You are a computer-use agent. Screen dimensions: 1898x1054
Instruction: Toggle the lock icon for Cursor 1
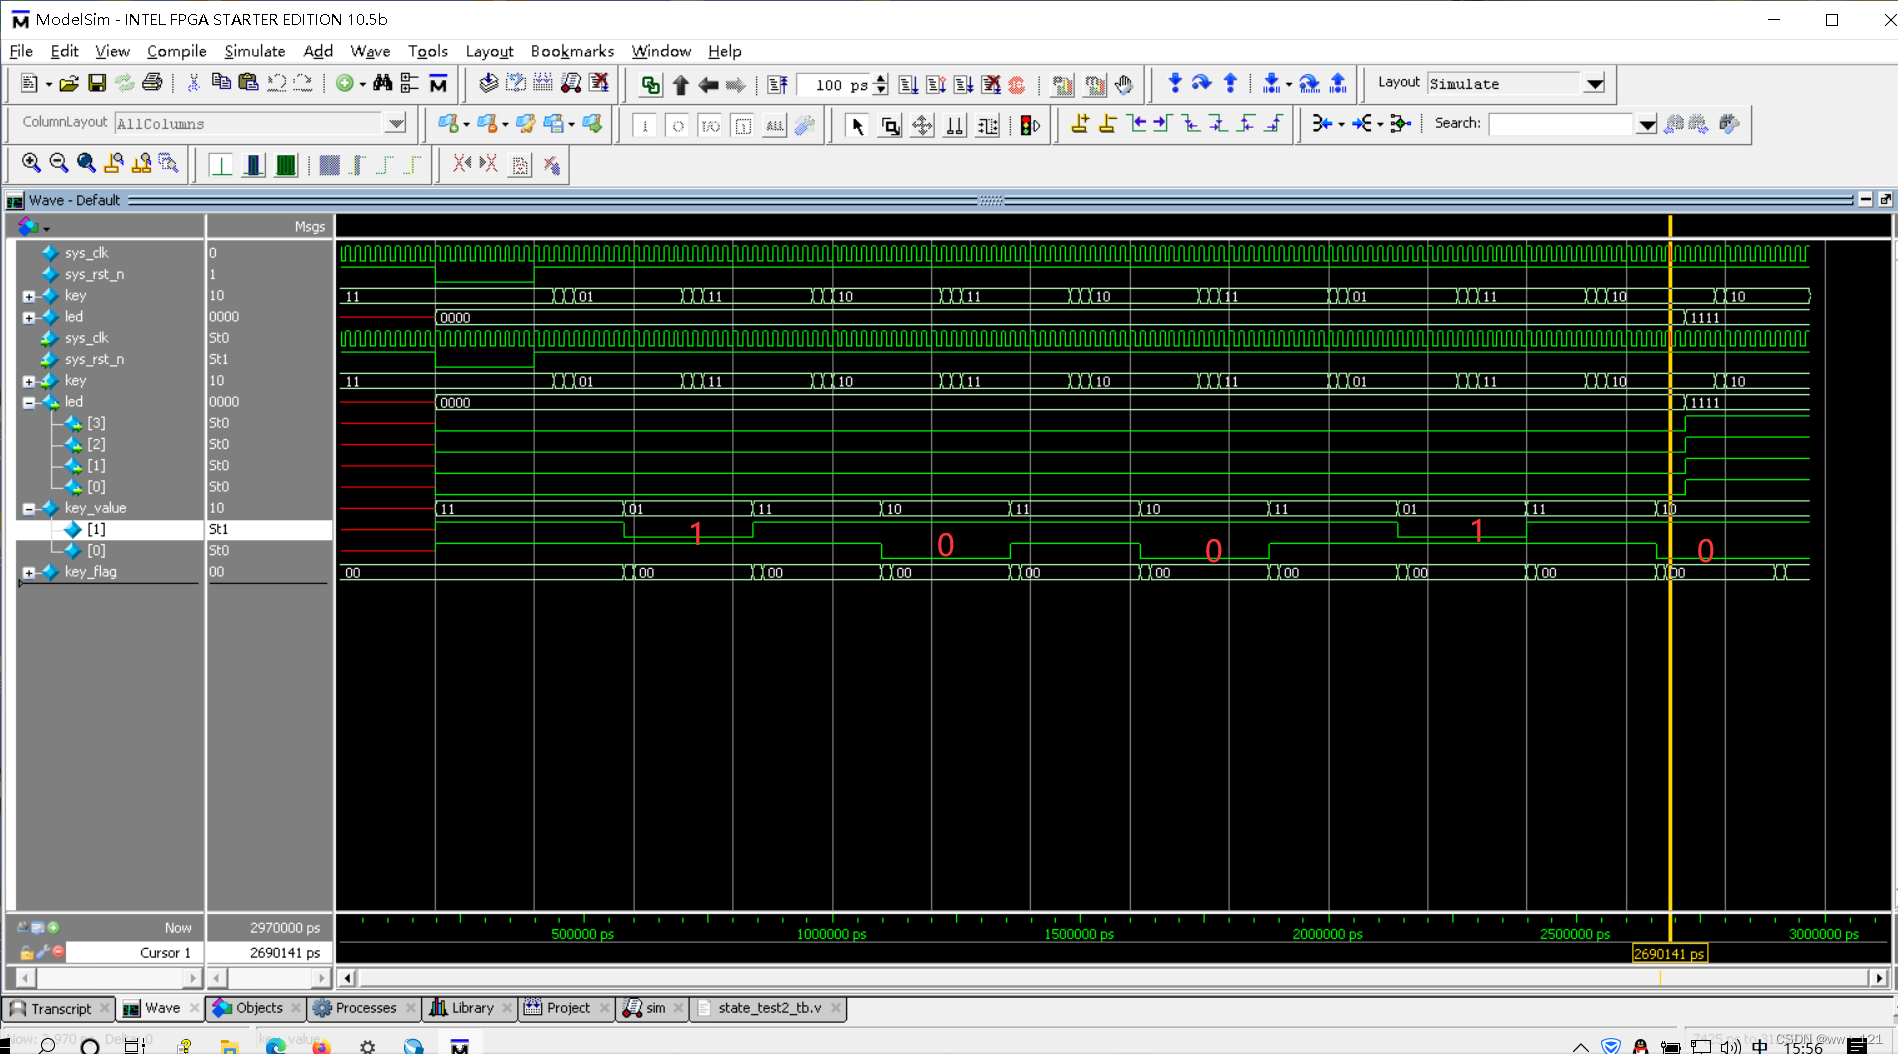click(26, 953)
